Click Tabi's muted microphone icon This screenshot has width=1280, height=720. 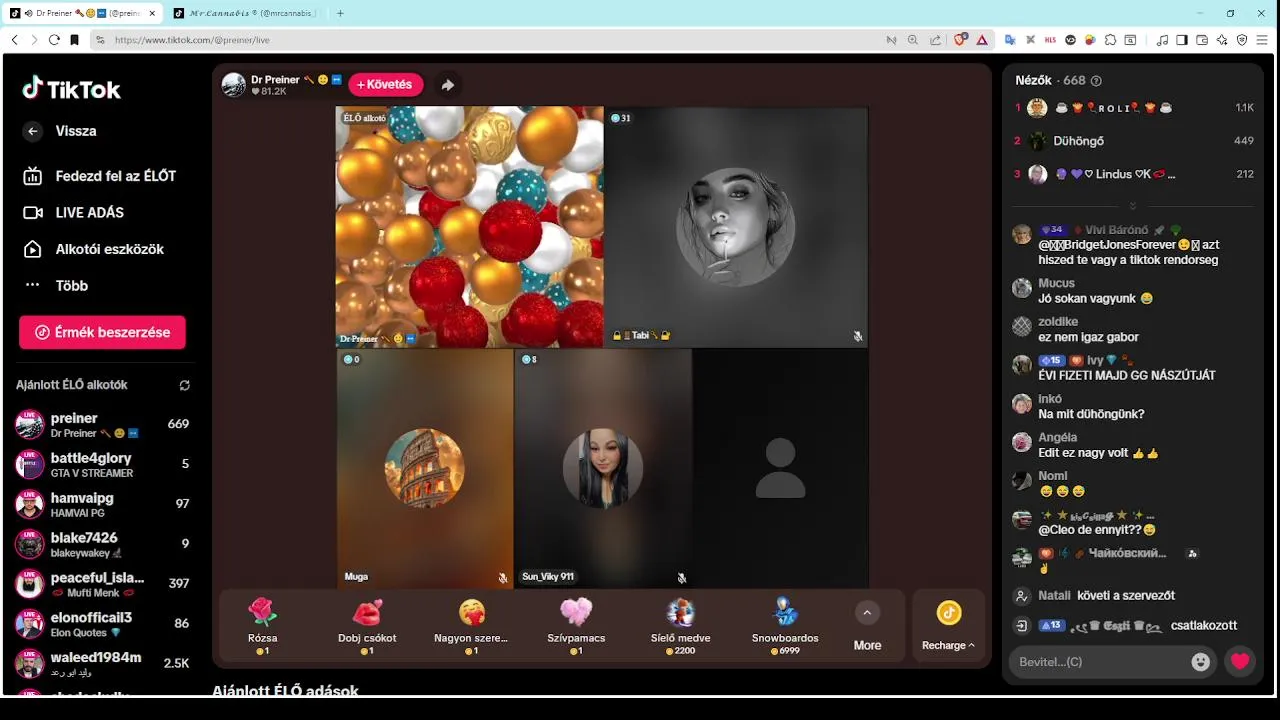pos(857,337)
